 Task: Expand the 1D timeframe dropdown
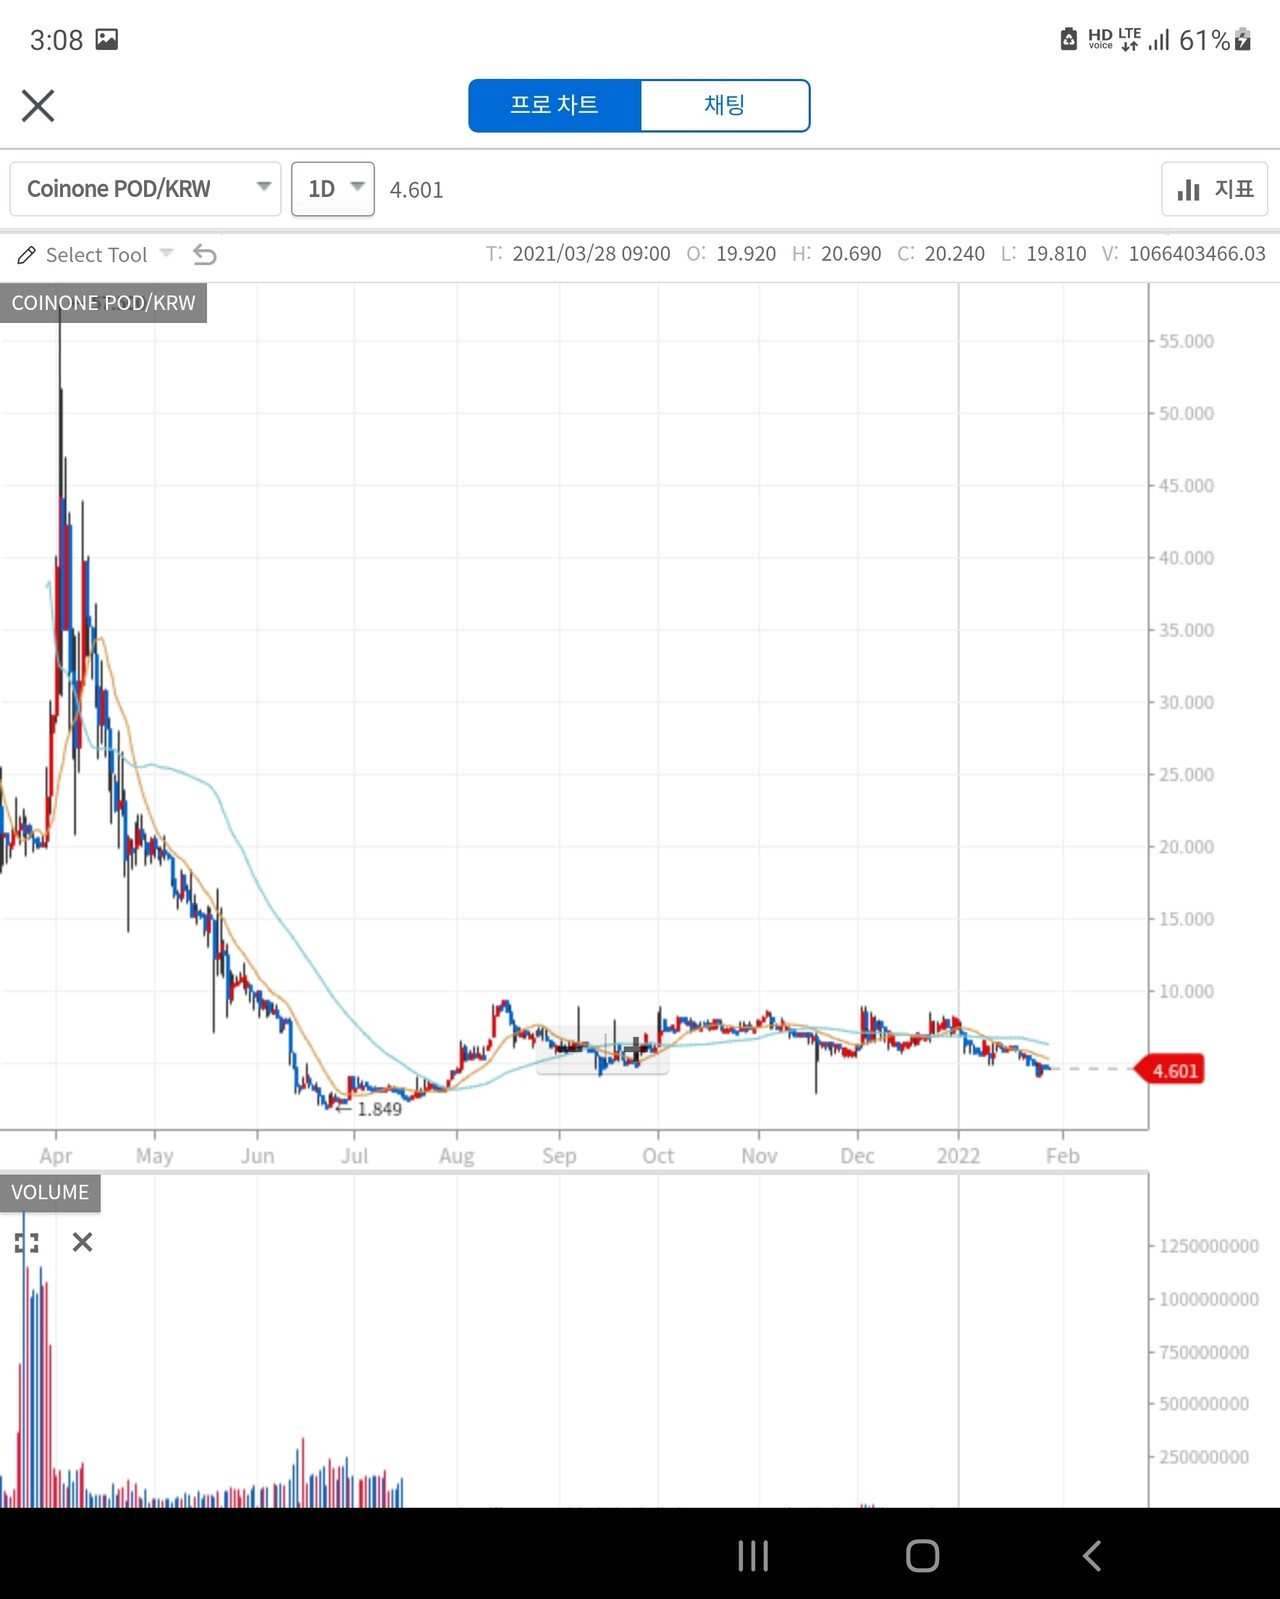pos(333,189)
